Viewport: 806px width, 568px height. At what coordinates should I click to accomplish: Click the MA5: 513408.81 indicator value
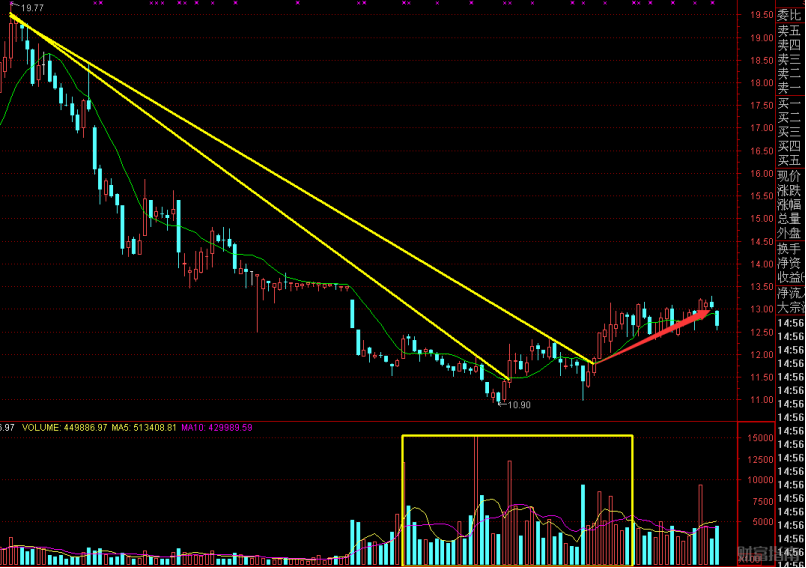[x=144, y=428]
